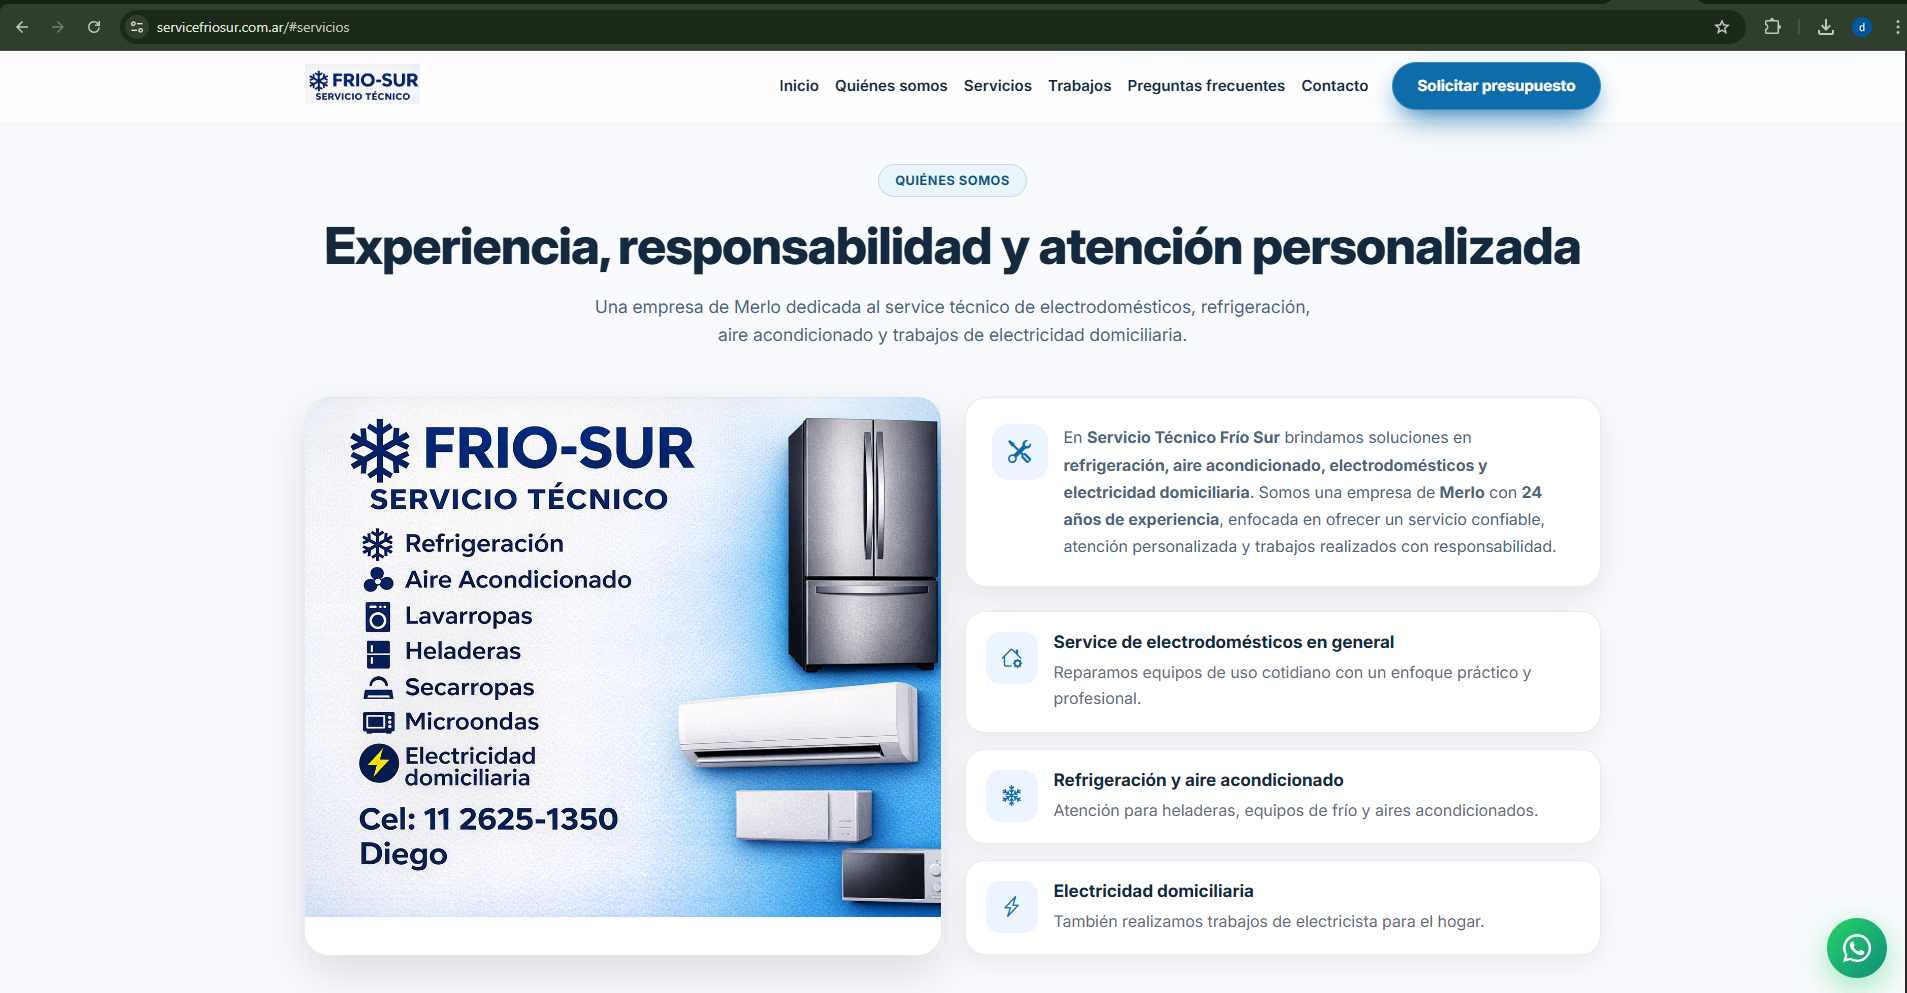
Task: Click the text '24 años de experiencia'
Action: pos(1302,506)
